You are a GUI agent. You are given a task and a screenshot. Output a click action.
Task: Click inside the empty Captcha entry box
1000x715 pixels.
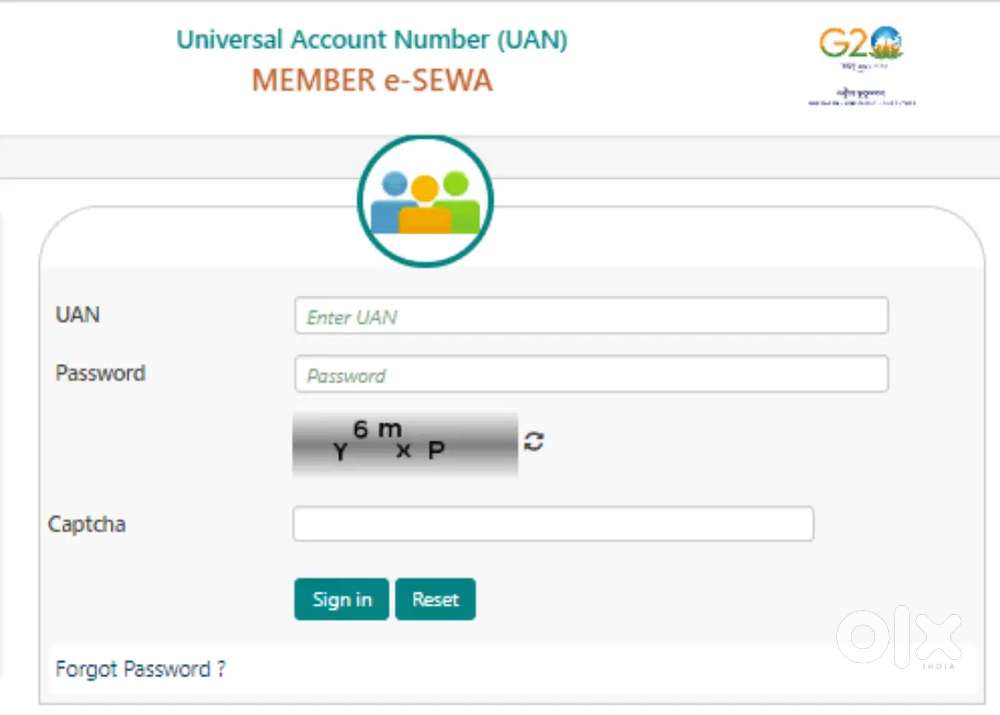[553, 523]
